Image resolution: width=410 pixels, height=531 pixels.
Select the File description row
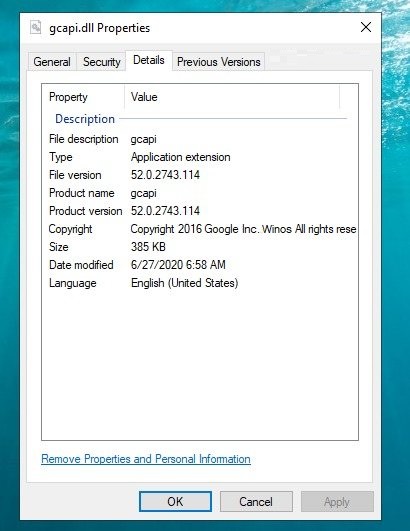200,139
